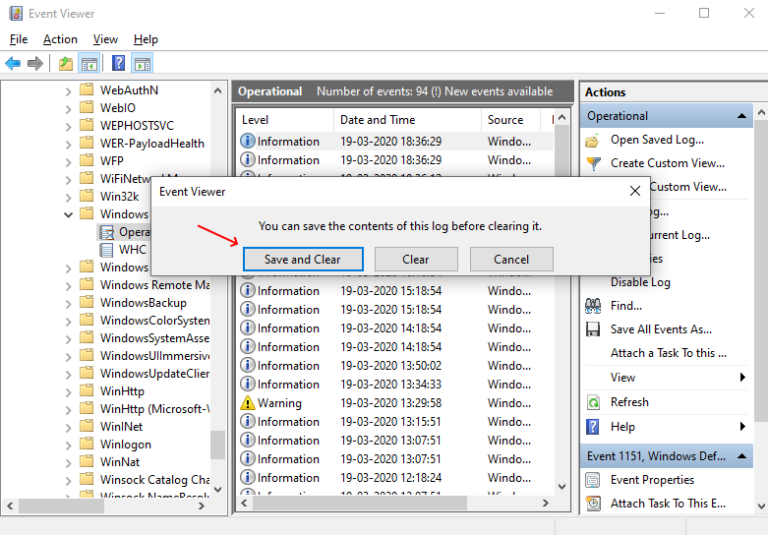This screenshot has width=768, height=535.
Task: Close the Event Viewer dialog with X
Action: (635, 191)
